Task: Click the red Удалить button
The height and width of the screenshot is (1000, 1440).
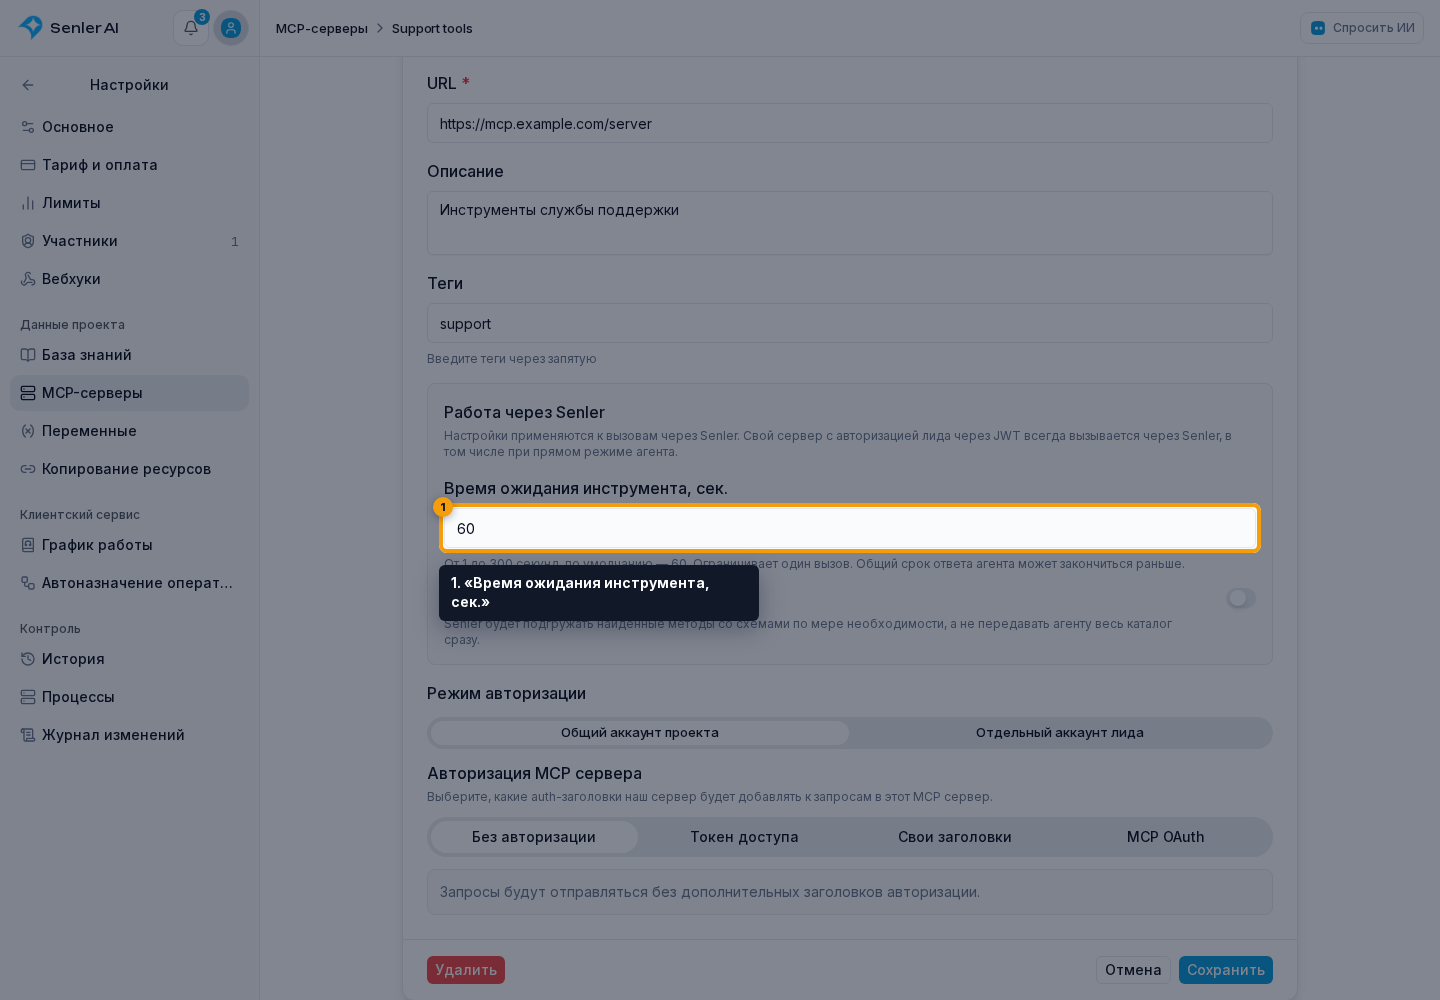Action: coord(466,970)
